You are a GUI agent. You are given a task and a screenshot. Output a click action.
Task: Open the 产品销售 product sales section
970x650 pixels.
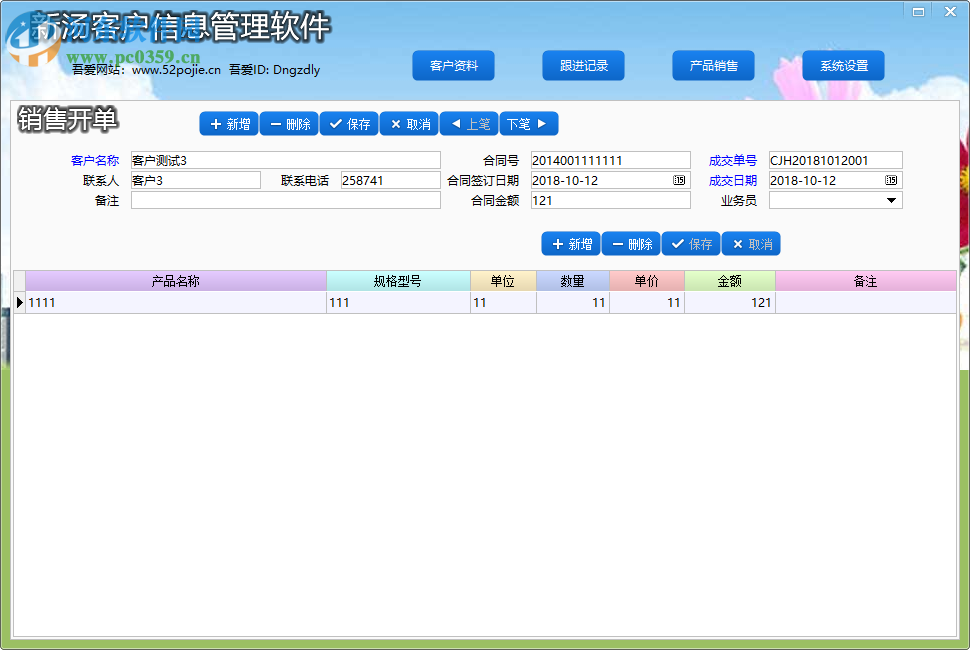click(713, 65)
